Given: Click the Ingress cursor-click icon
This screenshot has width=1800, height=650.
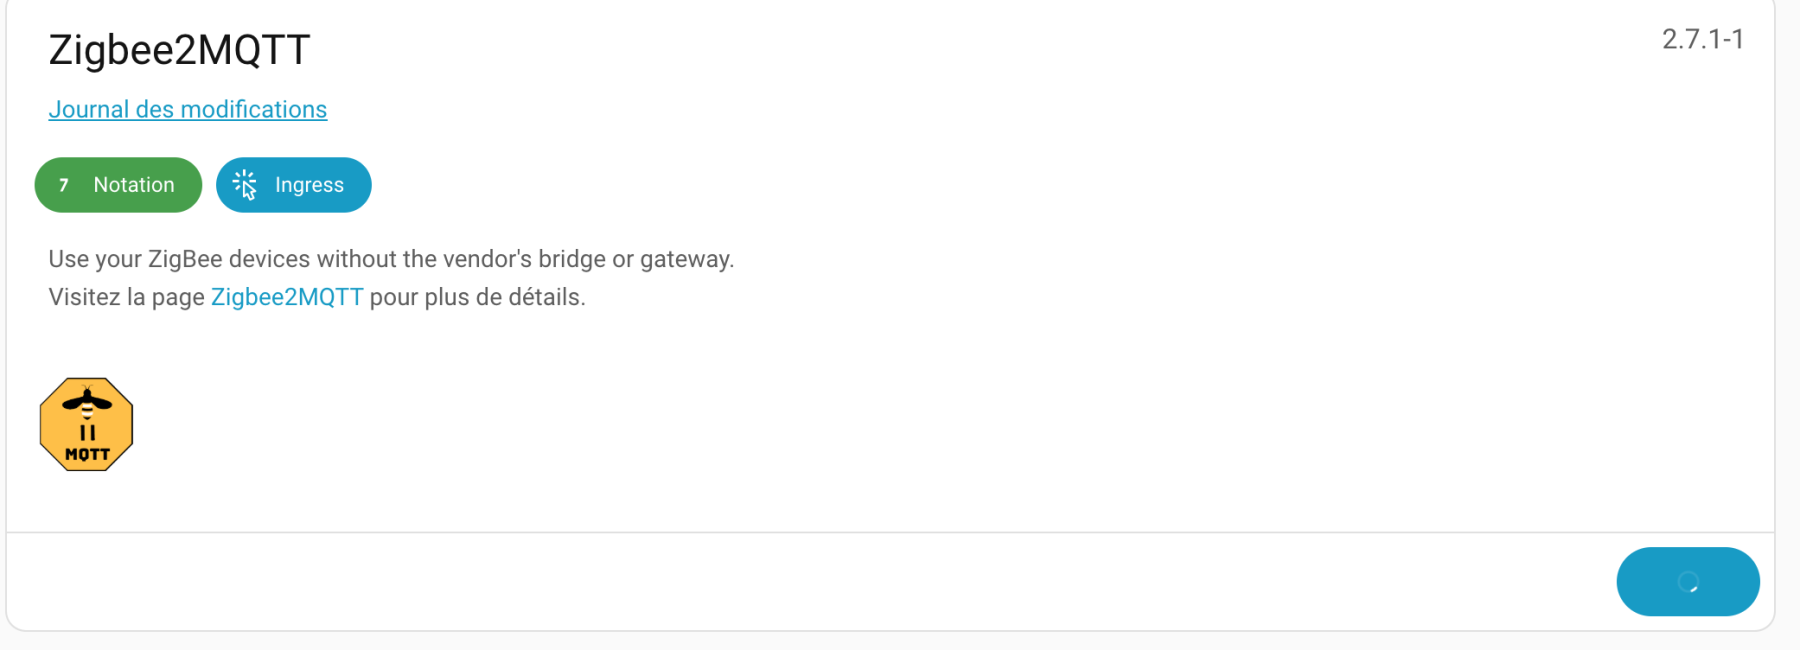Looking at the screenshot, I should coord(245,185).
